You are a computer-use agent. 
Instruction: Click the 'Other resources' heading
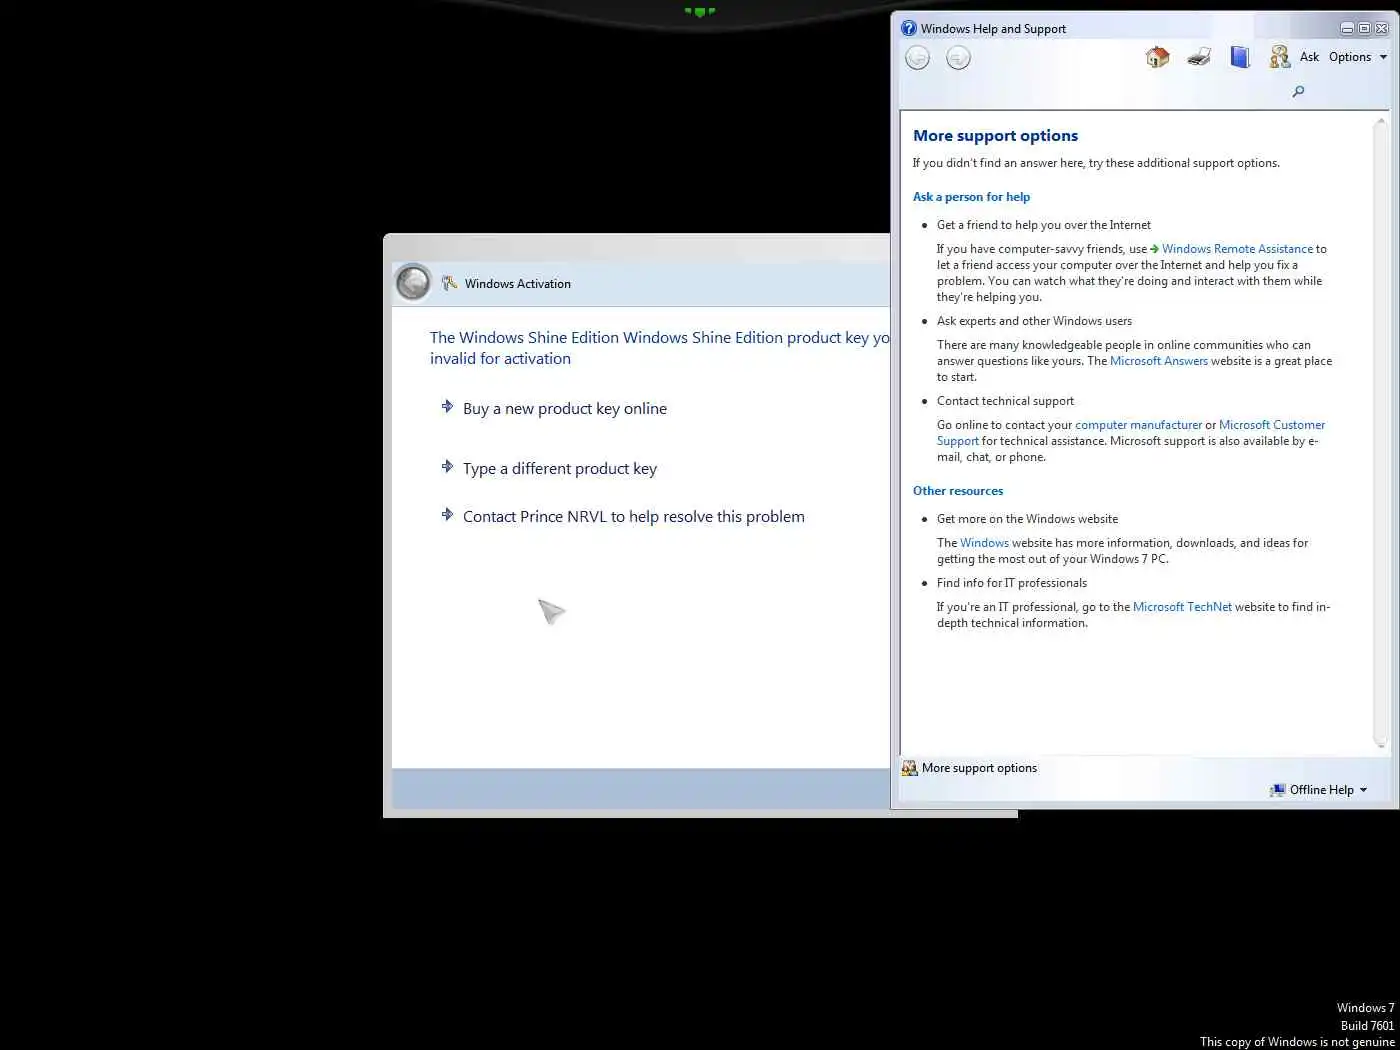[x=958, y=491]
